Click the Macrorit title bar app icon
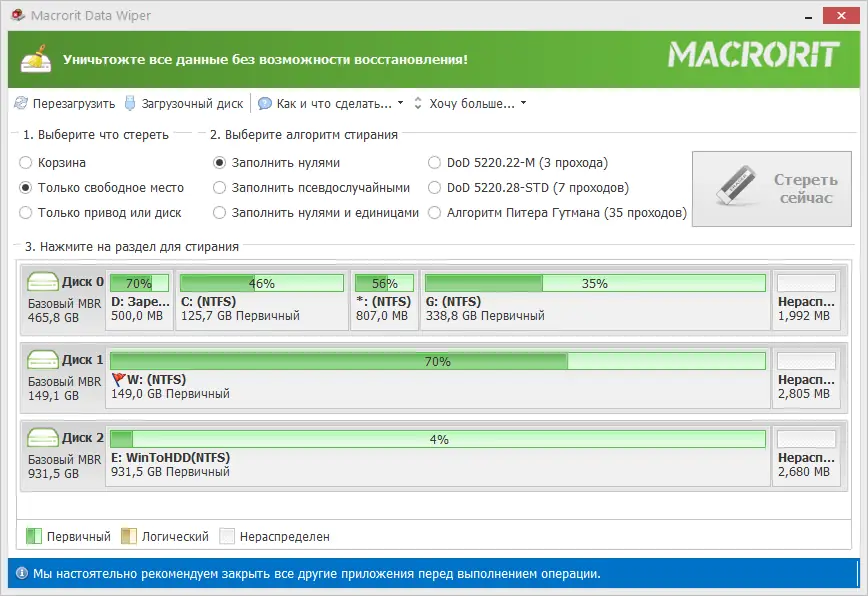 pos(18,15)
